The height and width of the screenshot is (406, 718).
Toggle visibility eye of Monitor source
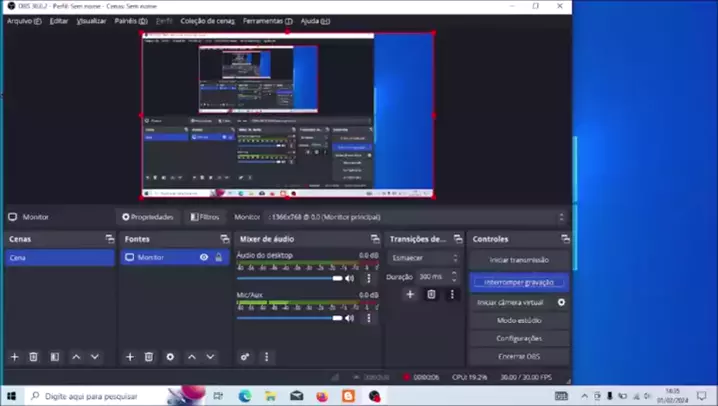point(204,258)
